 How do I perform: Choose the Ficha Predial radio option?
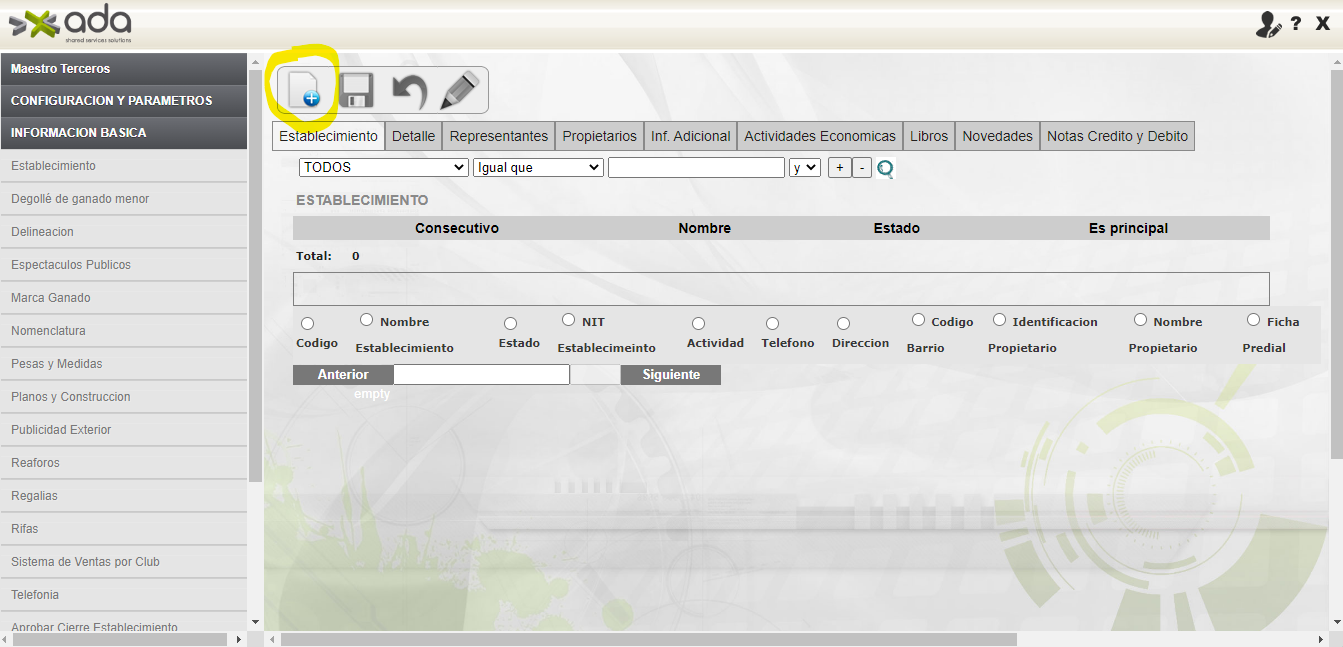click(1253, 320)
